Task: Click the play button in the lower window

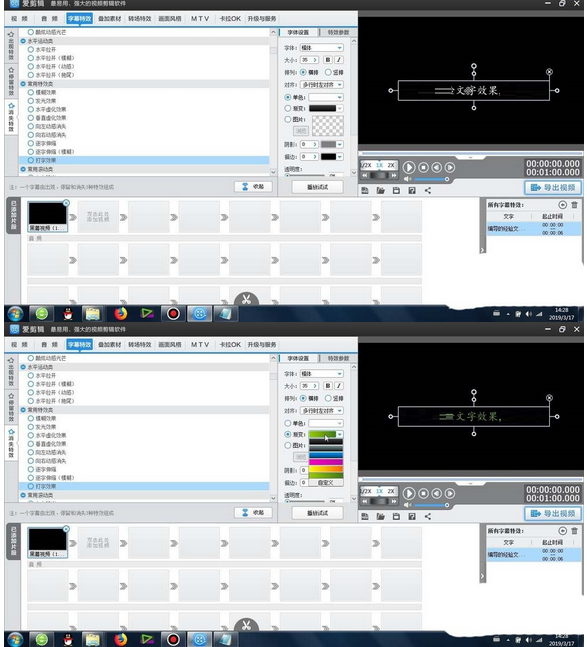Action: pos(408,493)
